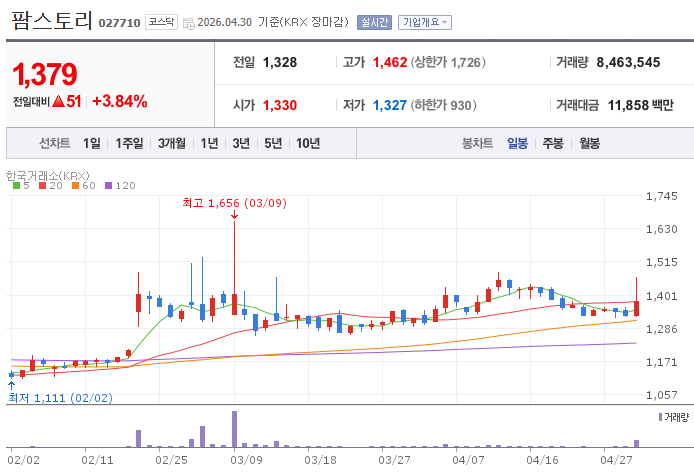The image size is (694, 473).
Task: Switch to 일봉 daily candle chart
Action: click(x=517, y=143)
